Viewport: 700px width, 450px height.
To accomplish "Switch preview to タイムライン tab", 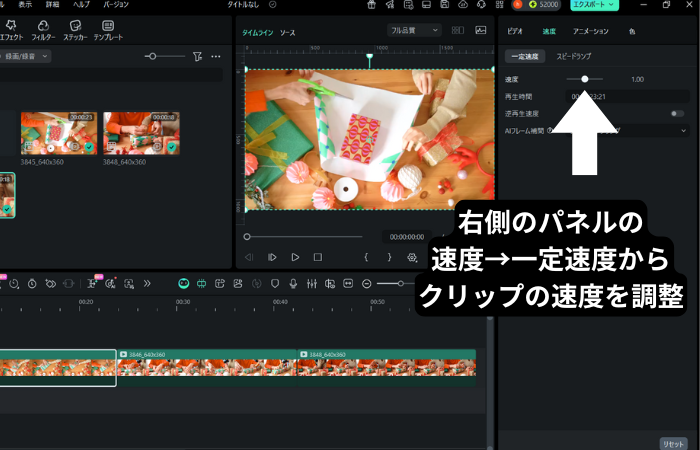I will coord(258,33).
